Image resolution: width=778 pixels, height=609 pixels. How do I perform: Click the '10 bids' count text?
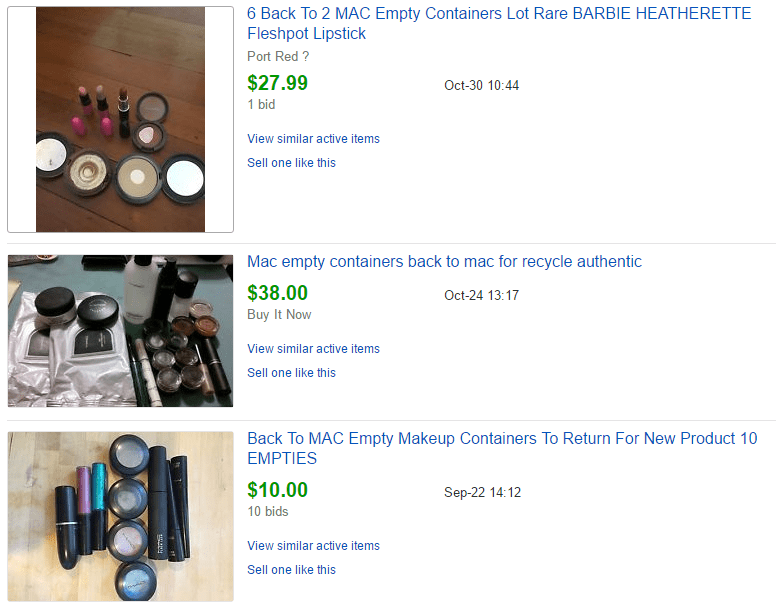267,512
